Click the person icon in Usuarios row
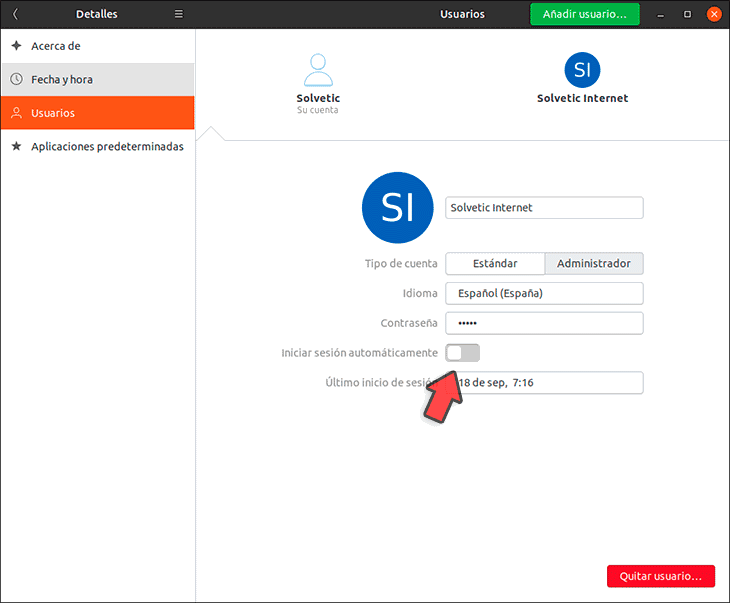 16,113
